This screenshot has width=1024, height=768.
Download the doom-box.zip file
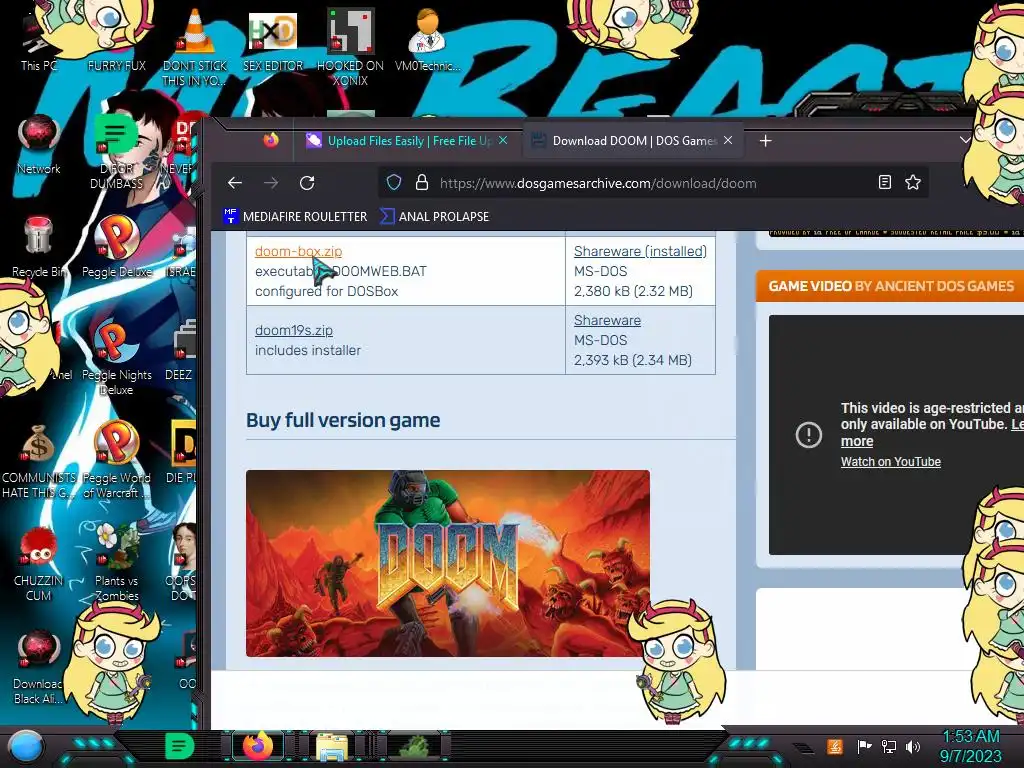298,251
